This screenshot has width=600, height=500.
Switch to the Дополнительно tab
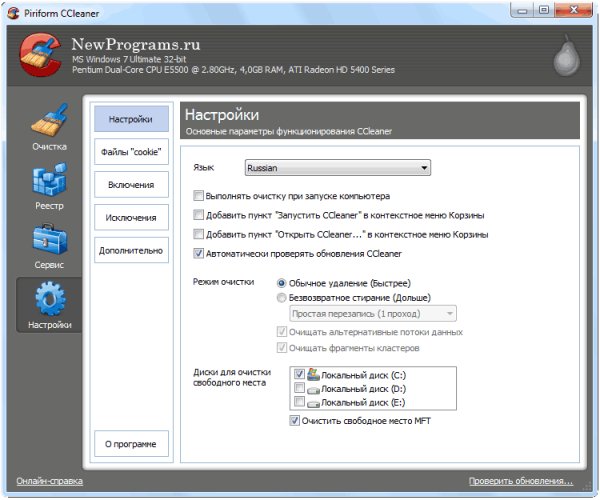click(131, 251)
